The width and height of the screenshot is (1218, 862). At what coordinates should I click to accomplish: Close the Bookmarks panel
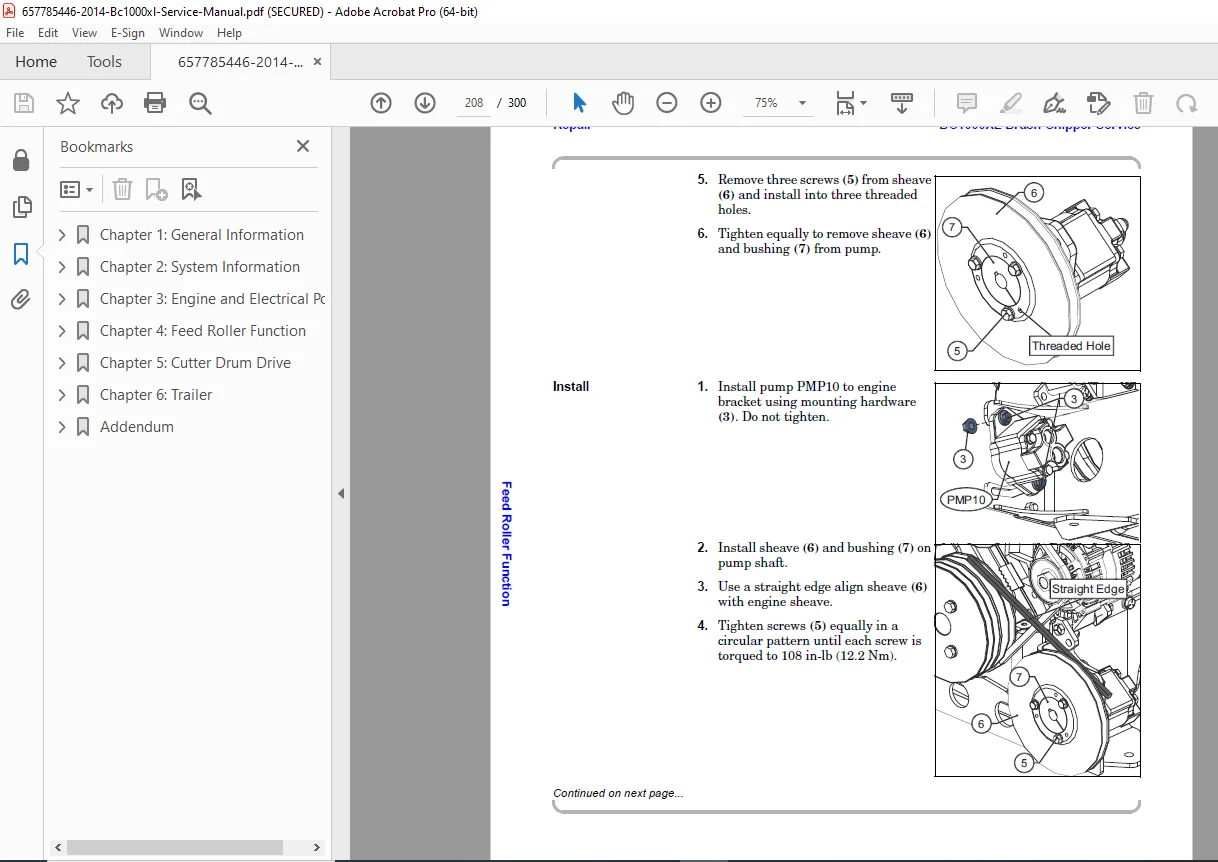[x=303, y=146]
